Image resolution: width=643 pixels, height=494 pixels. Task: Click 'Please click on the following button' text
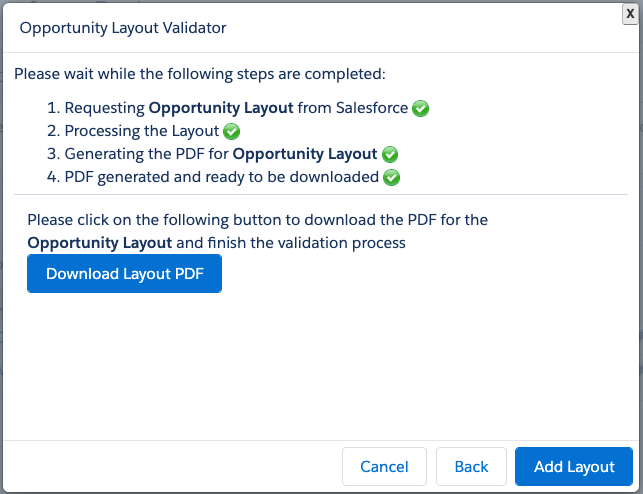(x=257, y=219)
